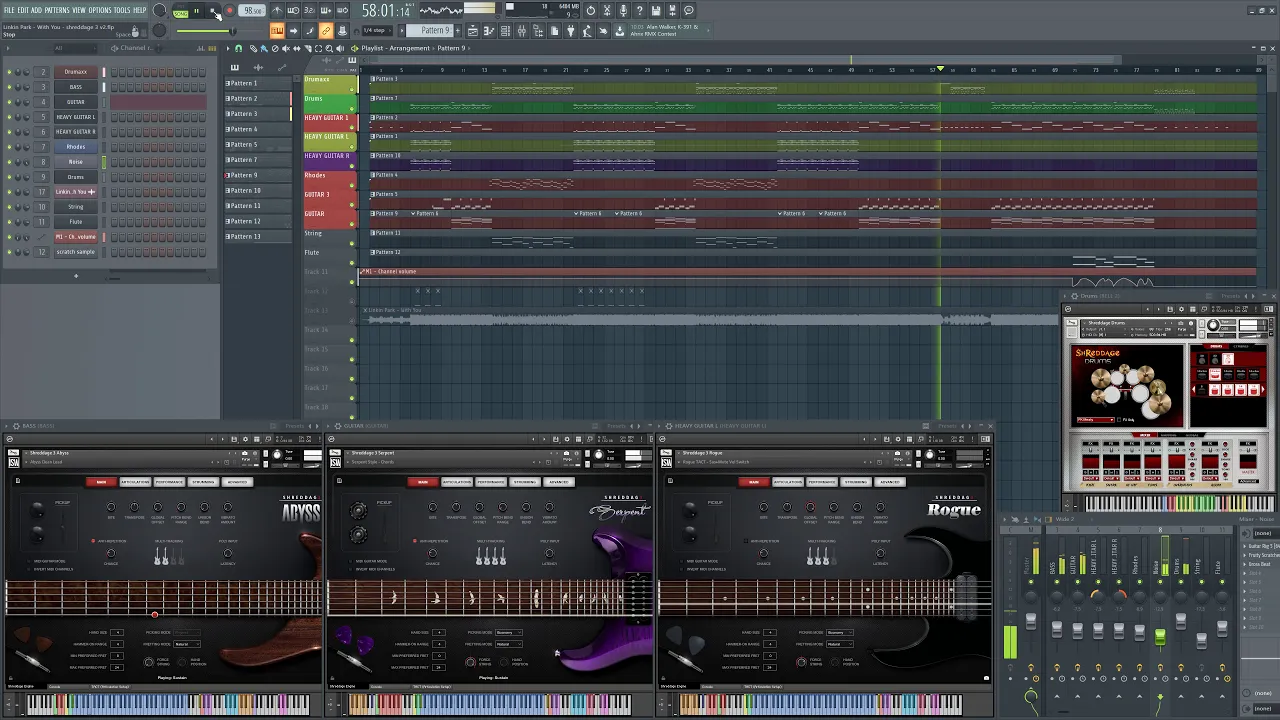Open the Piano roll via toolbar shortcut icon
The height and width of the screenshot is (720, 1280).
(x=489, y=31)
